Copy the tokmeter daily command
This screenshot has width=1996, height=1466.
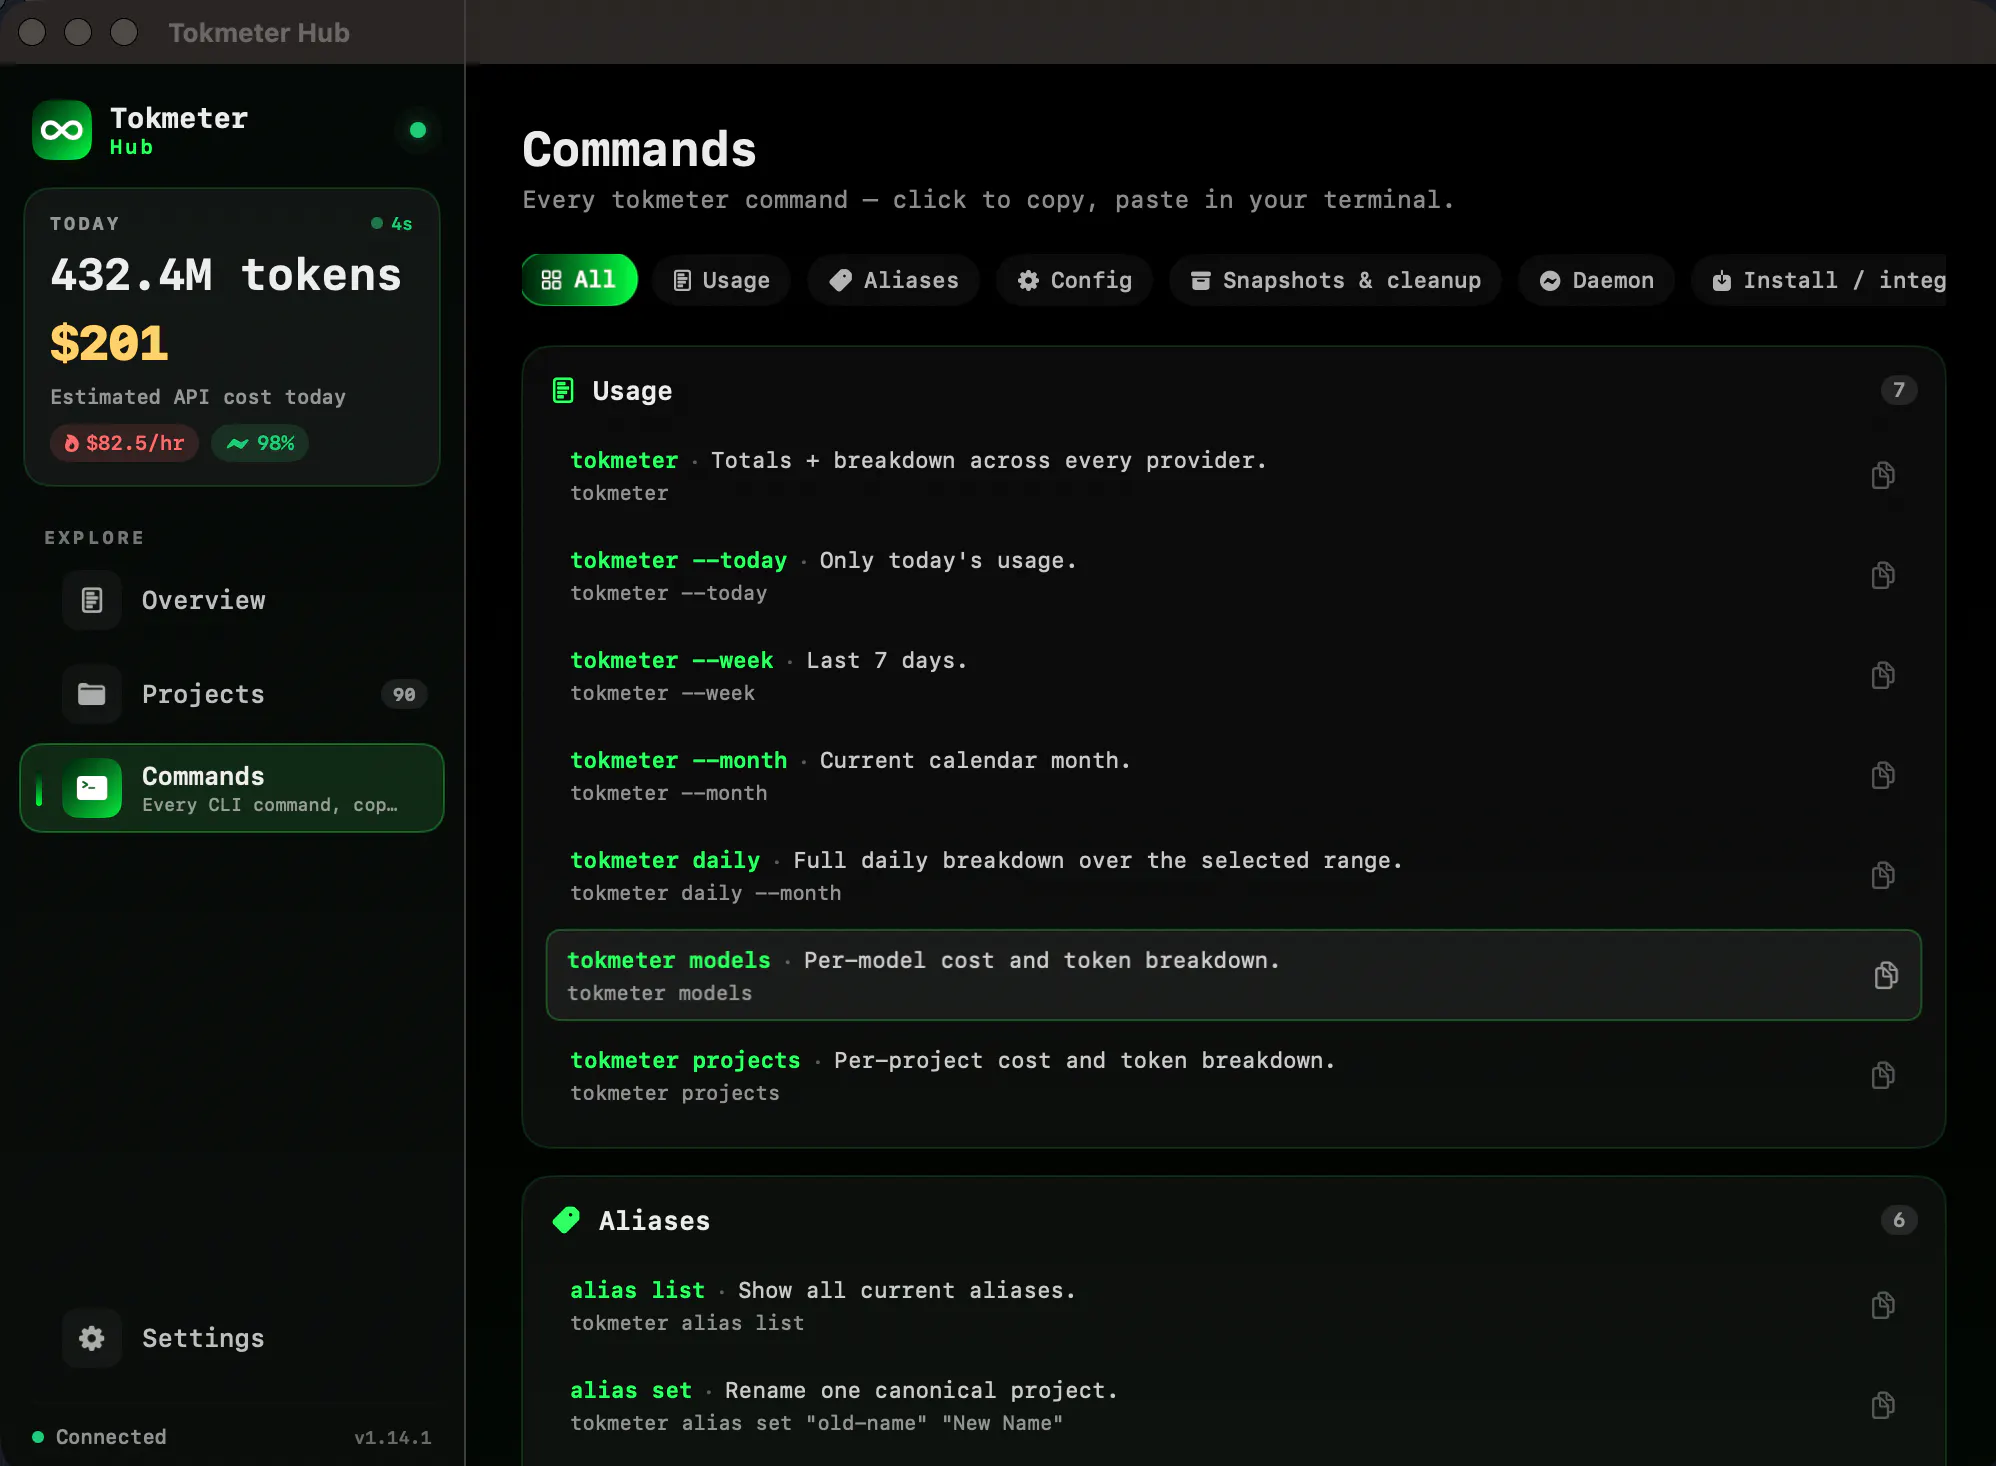[1883, 875]
